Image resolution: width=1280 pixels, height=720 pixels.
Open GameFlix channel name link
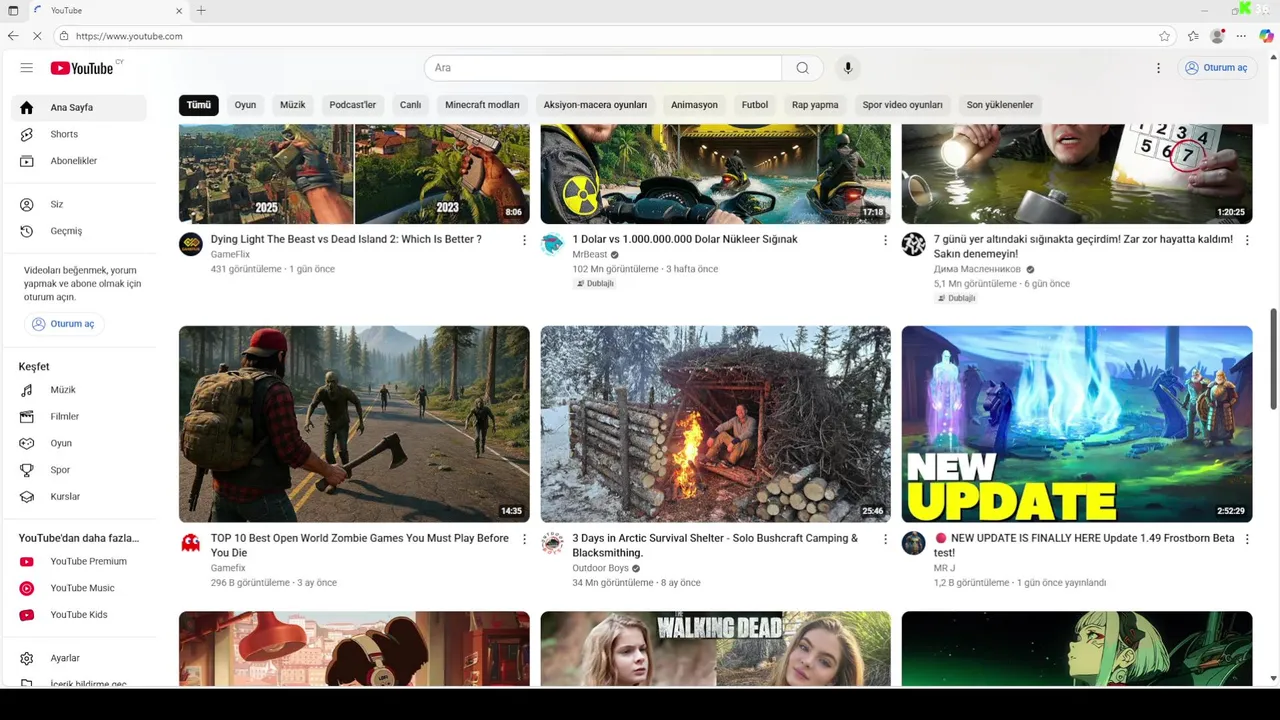tap(230, 255)
